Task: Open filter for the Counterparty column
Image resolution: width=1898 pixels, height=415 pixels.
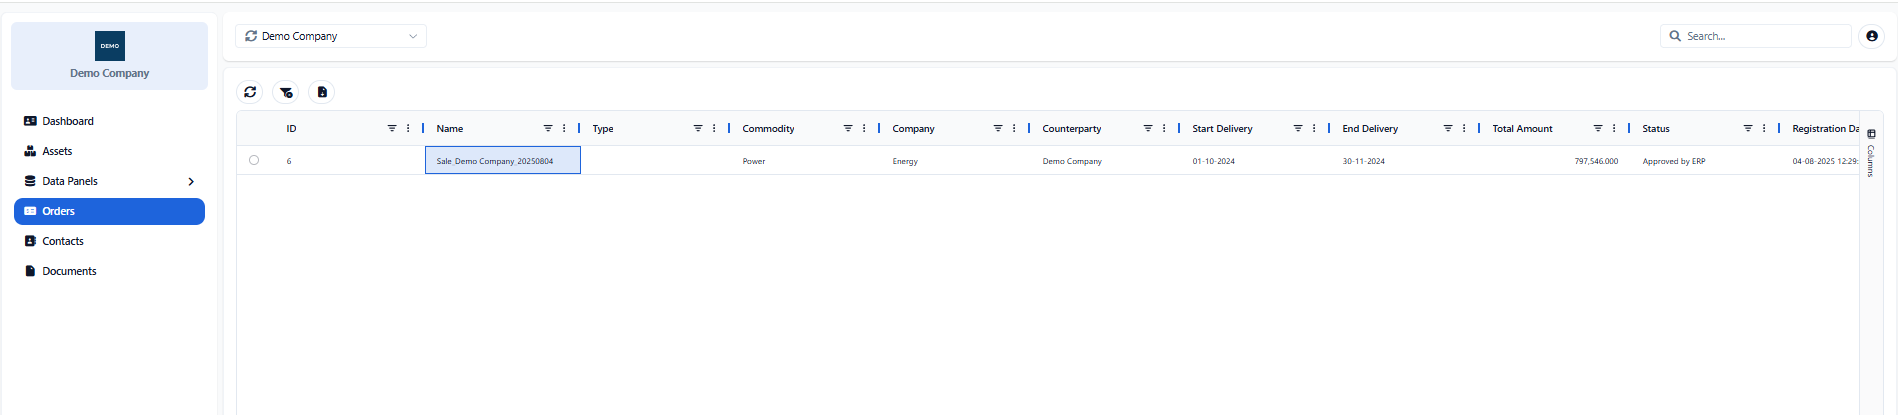Action: [x=1148, y=128]
